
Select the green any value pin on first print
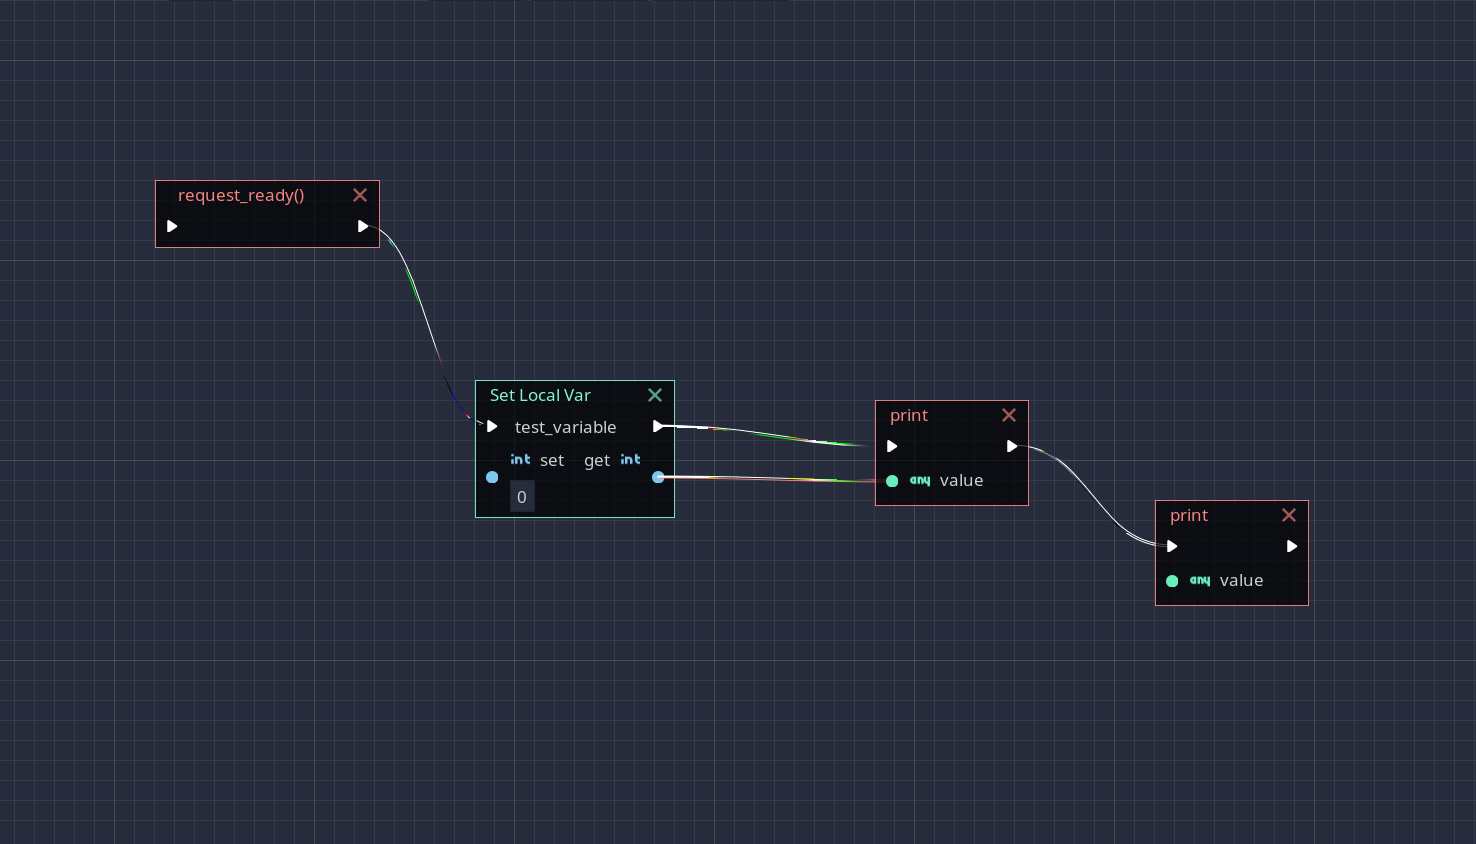[x=892, y=481]
